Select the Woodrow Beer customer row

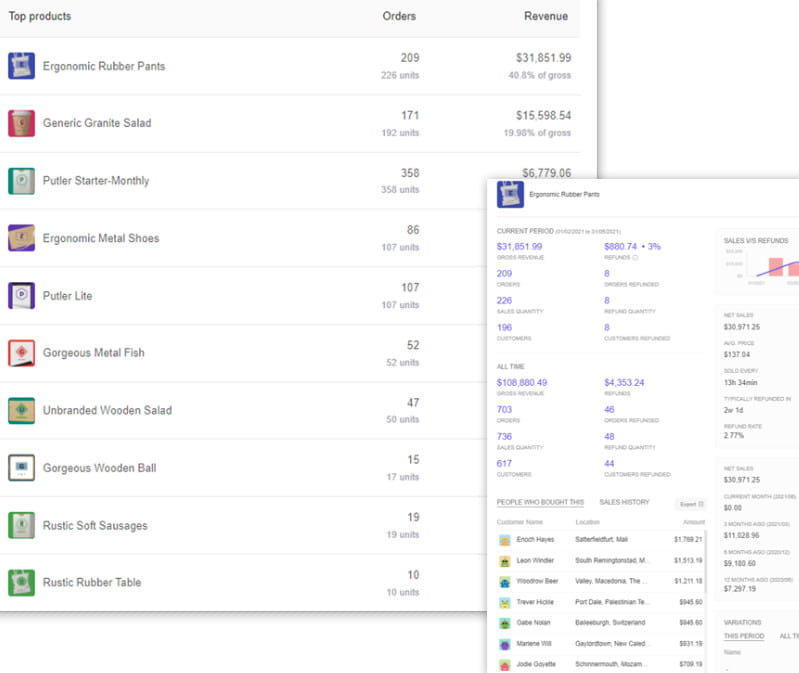point(600,581)
